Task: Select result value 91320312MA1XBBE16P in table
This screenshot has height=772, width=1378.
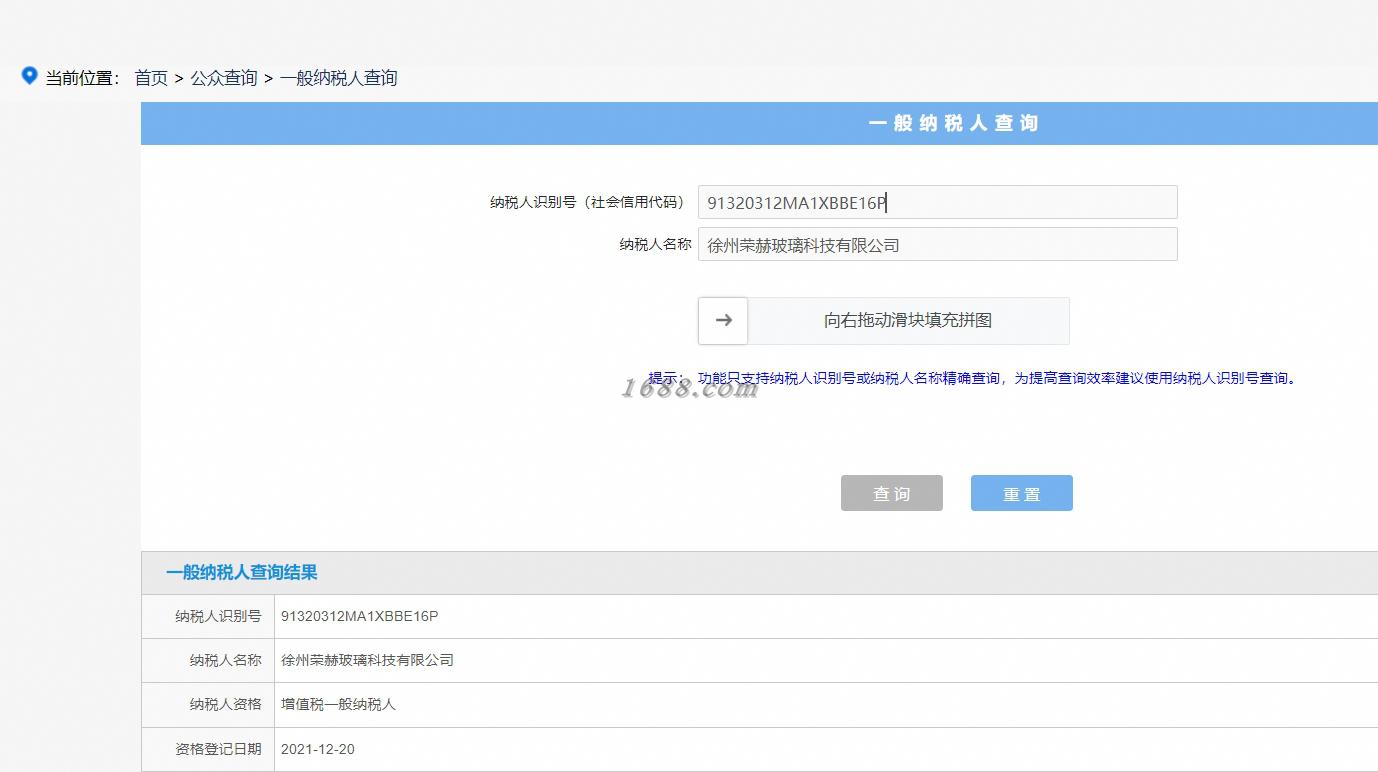Action: (x=360, y=616)
